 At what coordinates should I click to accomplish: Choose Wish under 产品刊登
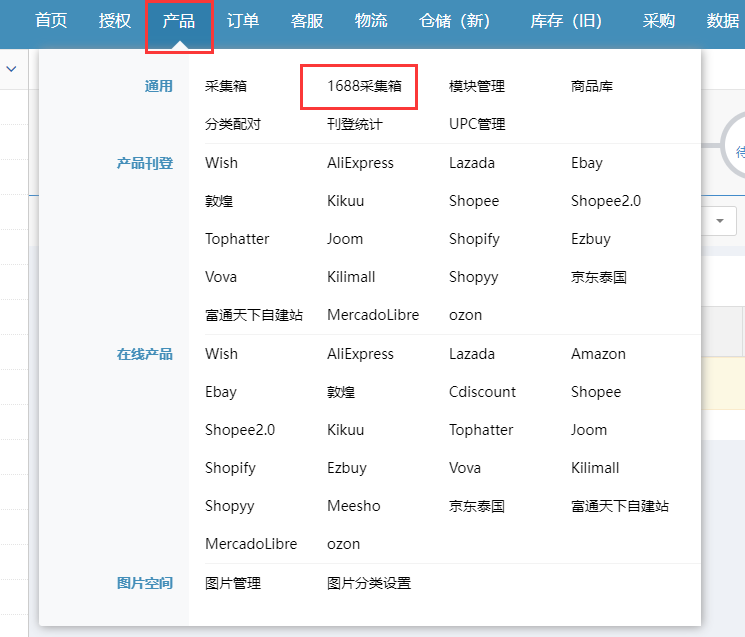(x=221, y=163)
